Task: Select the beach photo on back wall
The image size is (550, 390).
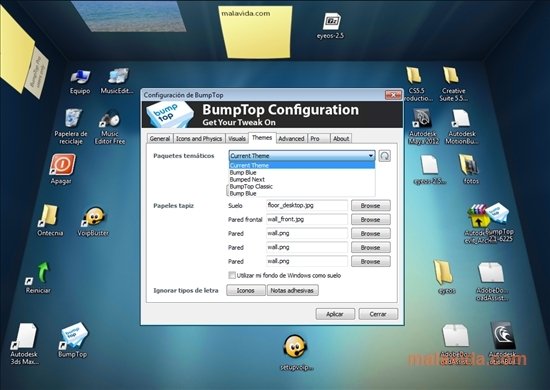Action: point(129,15)
